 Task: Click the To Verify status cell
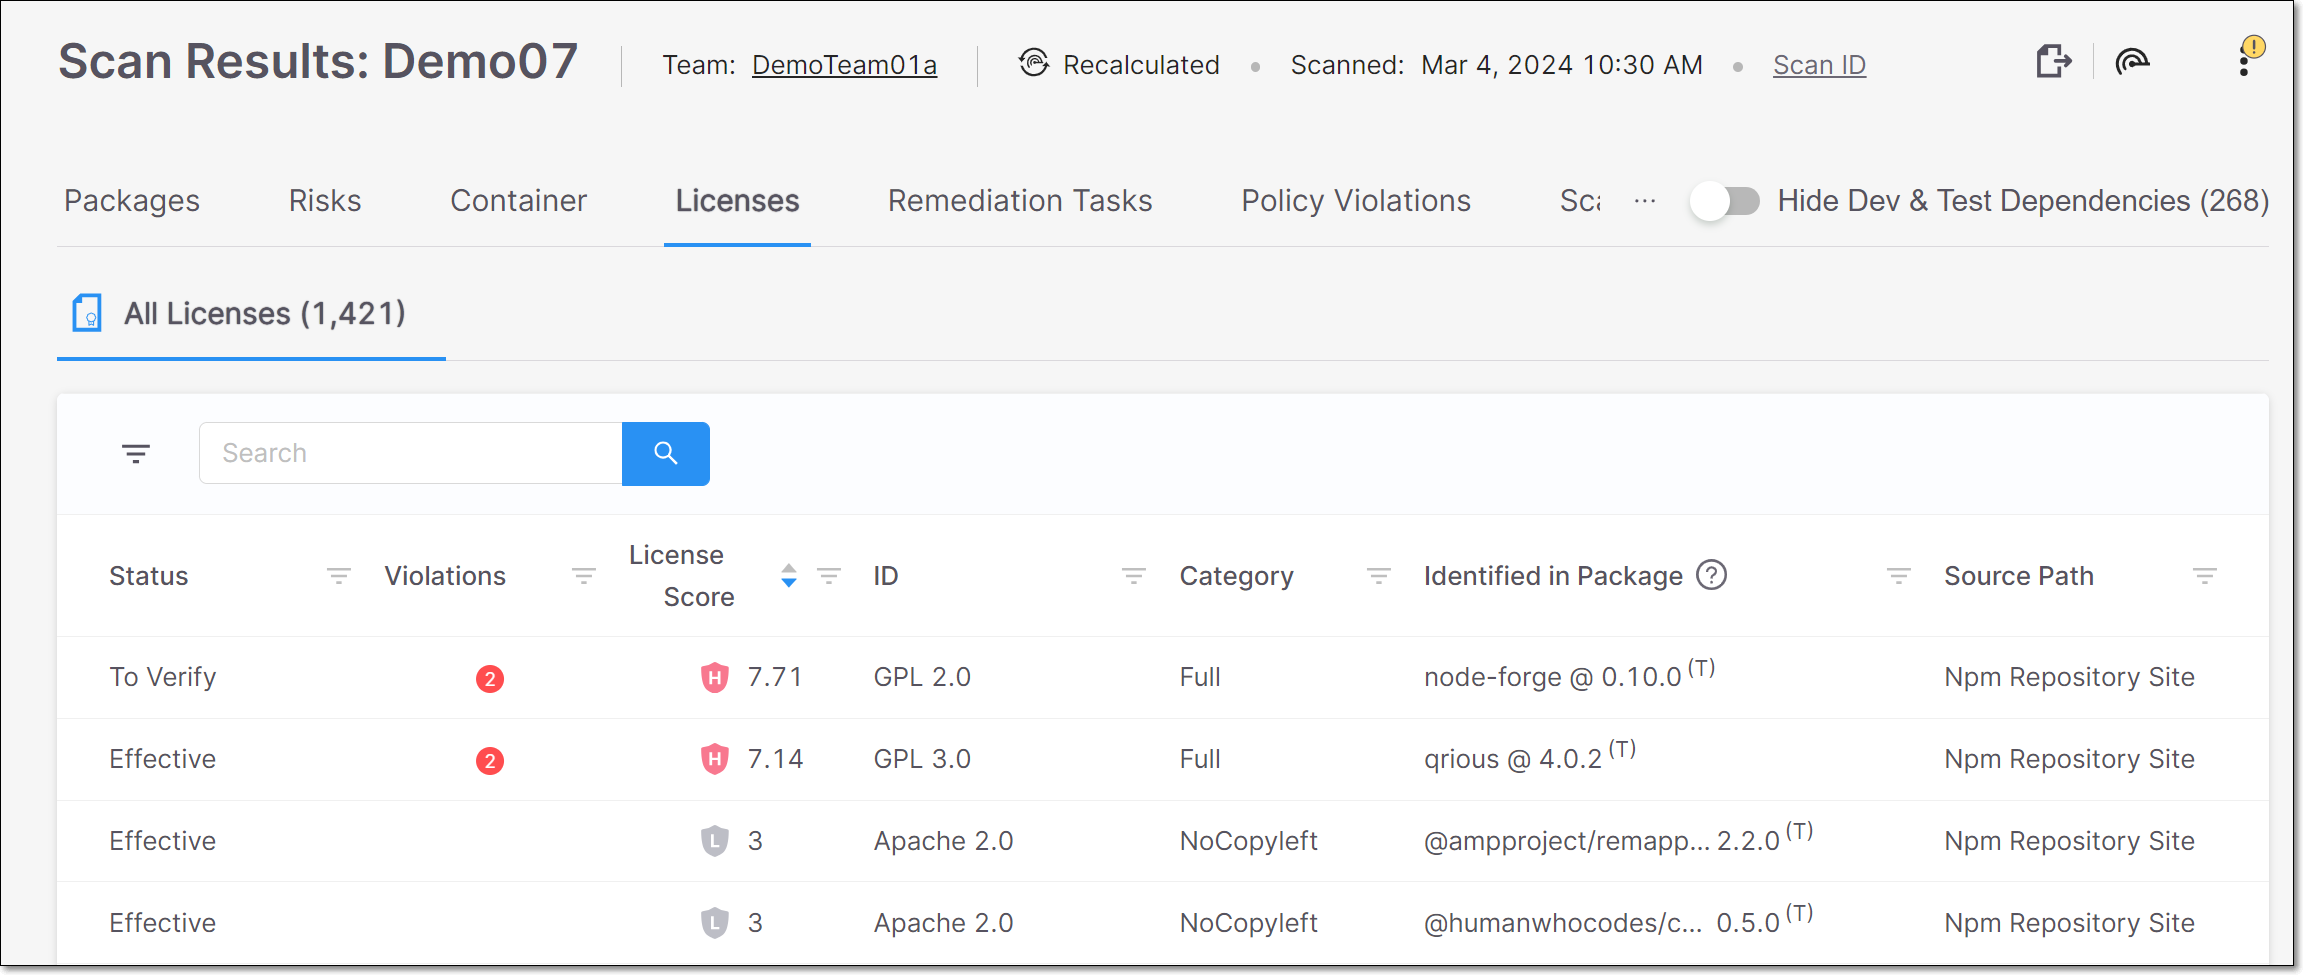tap(163, 677)
